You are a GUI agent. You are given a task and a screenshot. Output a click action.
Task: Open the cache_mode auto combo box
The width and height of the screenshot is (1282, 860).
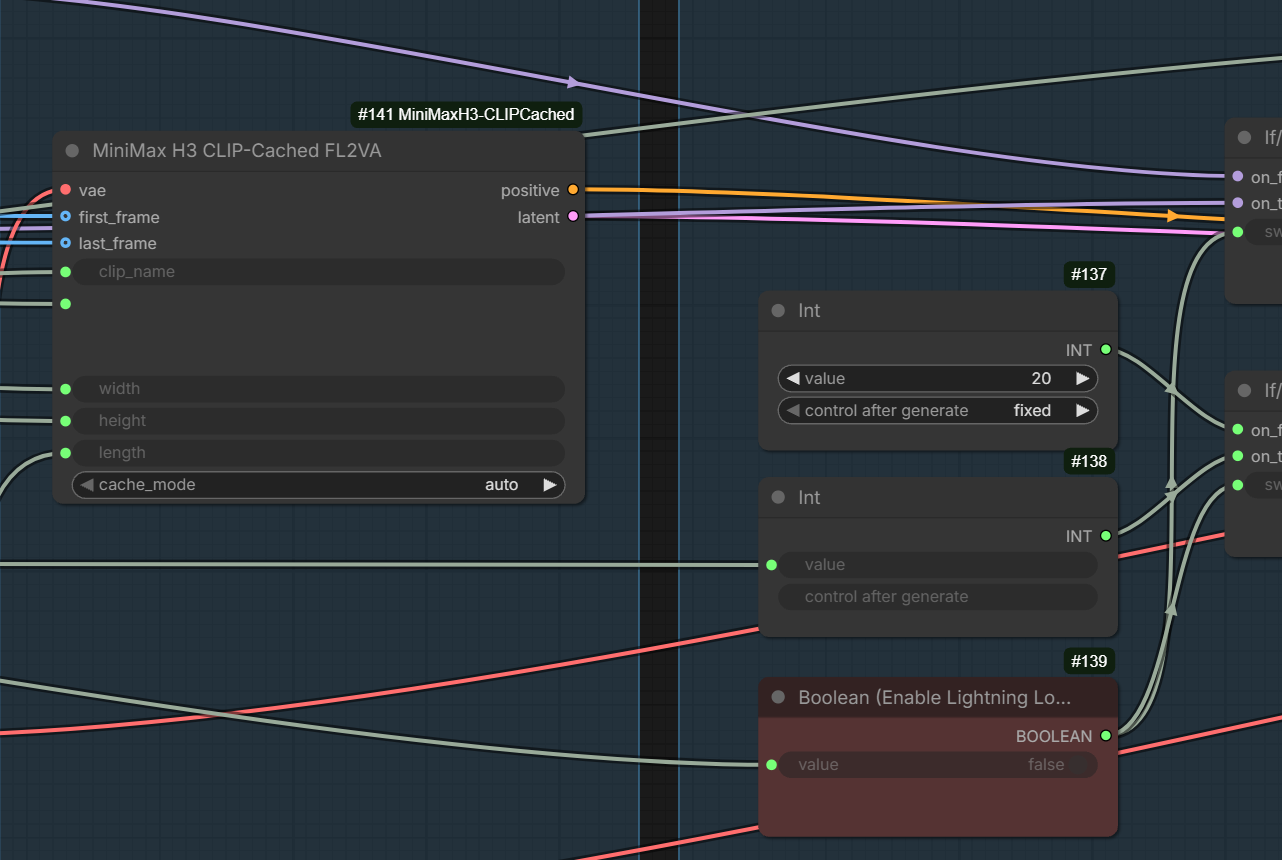point(318,485)
